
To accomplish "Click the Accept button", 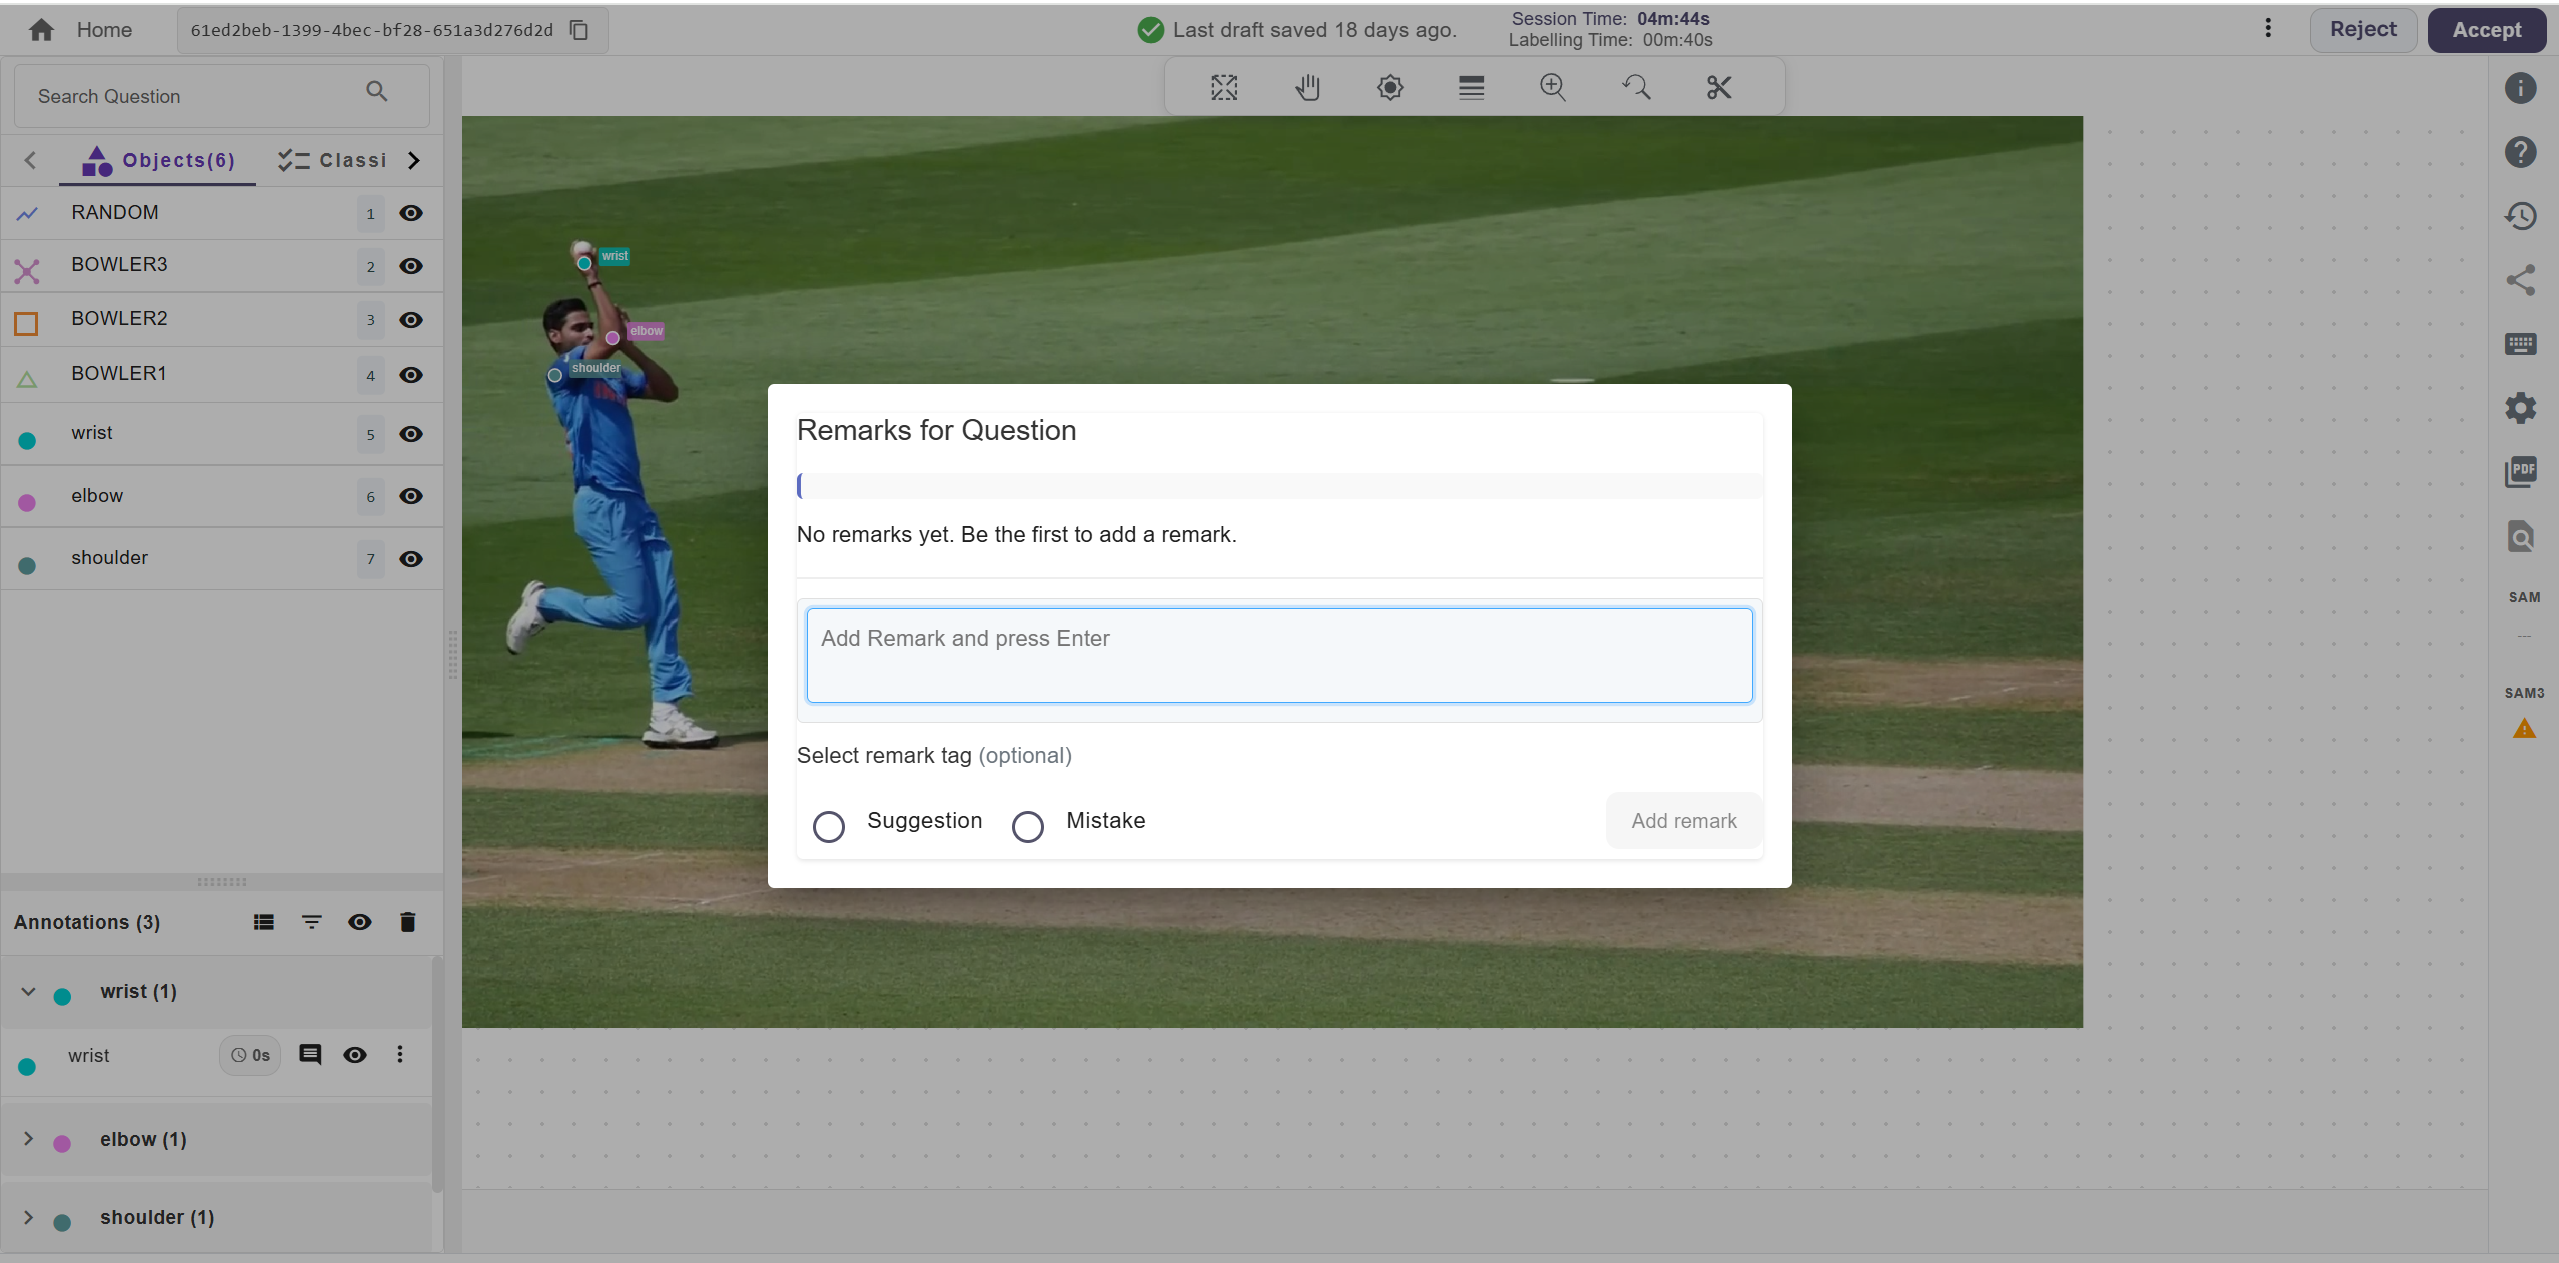I will click(x=2486, y=30).
